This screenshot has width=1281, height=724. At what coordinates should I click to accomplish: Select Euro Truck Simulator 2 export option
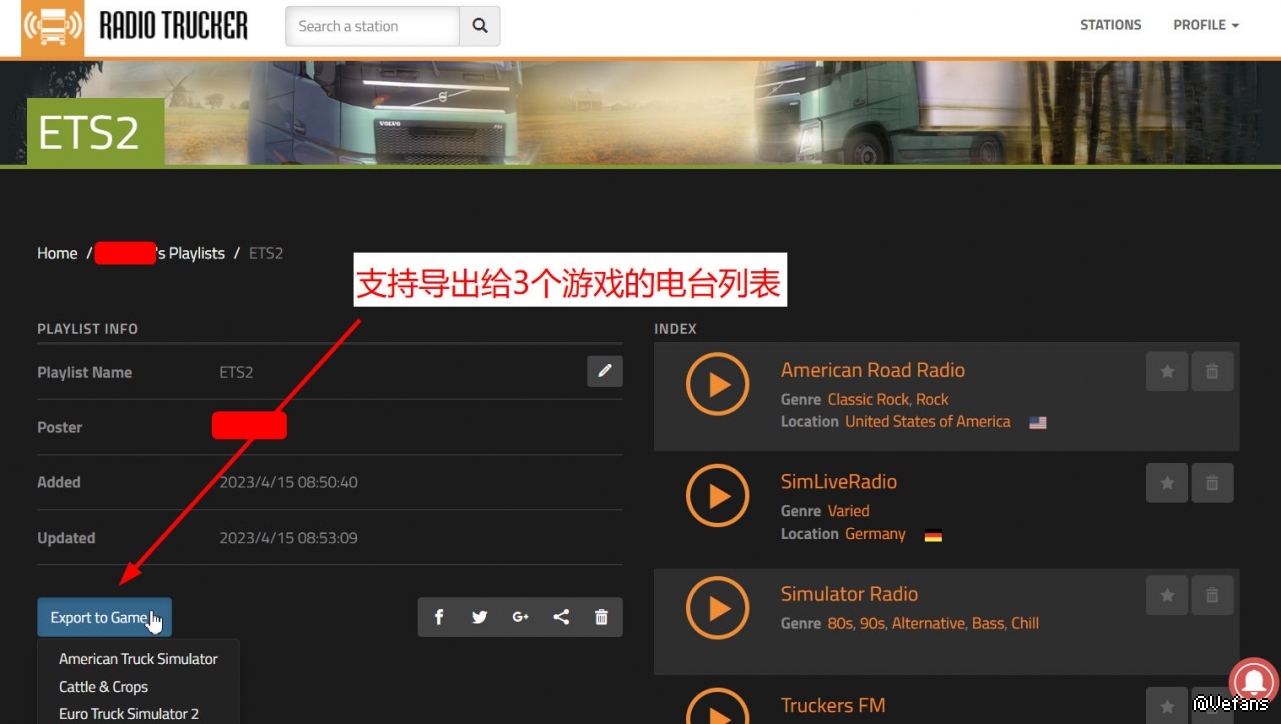click(x=129, y=714)
